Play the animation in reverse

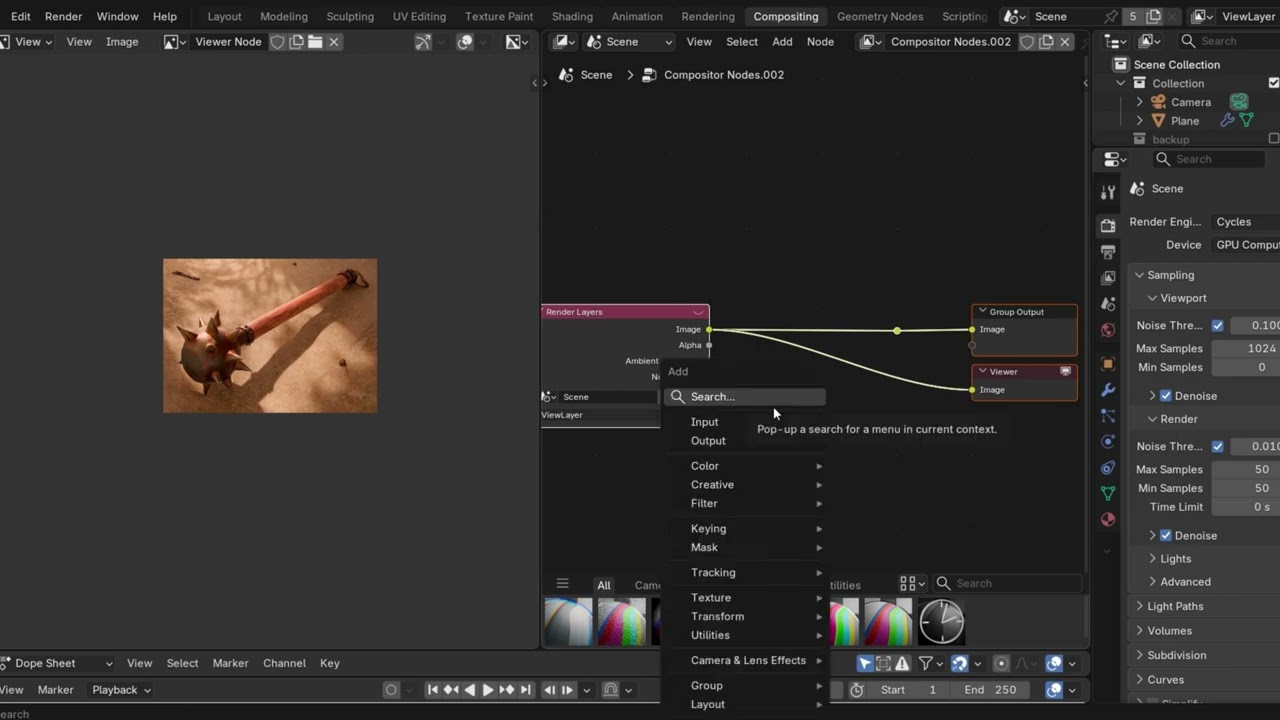(470, 690)
